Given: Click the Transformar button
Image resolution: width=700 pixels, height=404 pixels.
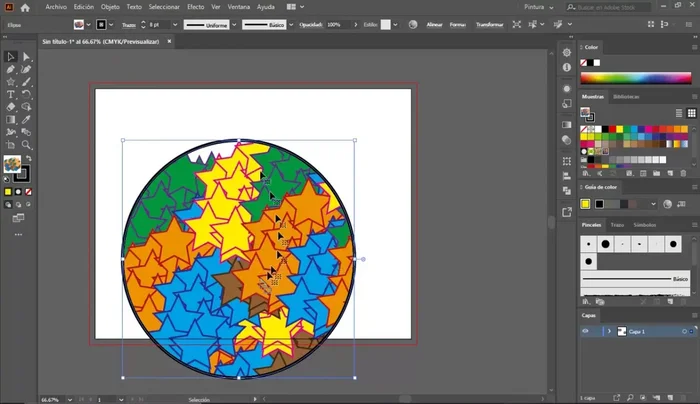Looking at the screenshot, I should click(x=492, y=24).
